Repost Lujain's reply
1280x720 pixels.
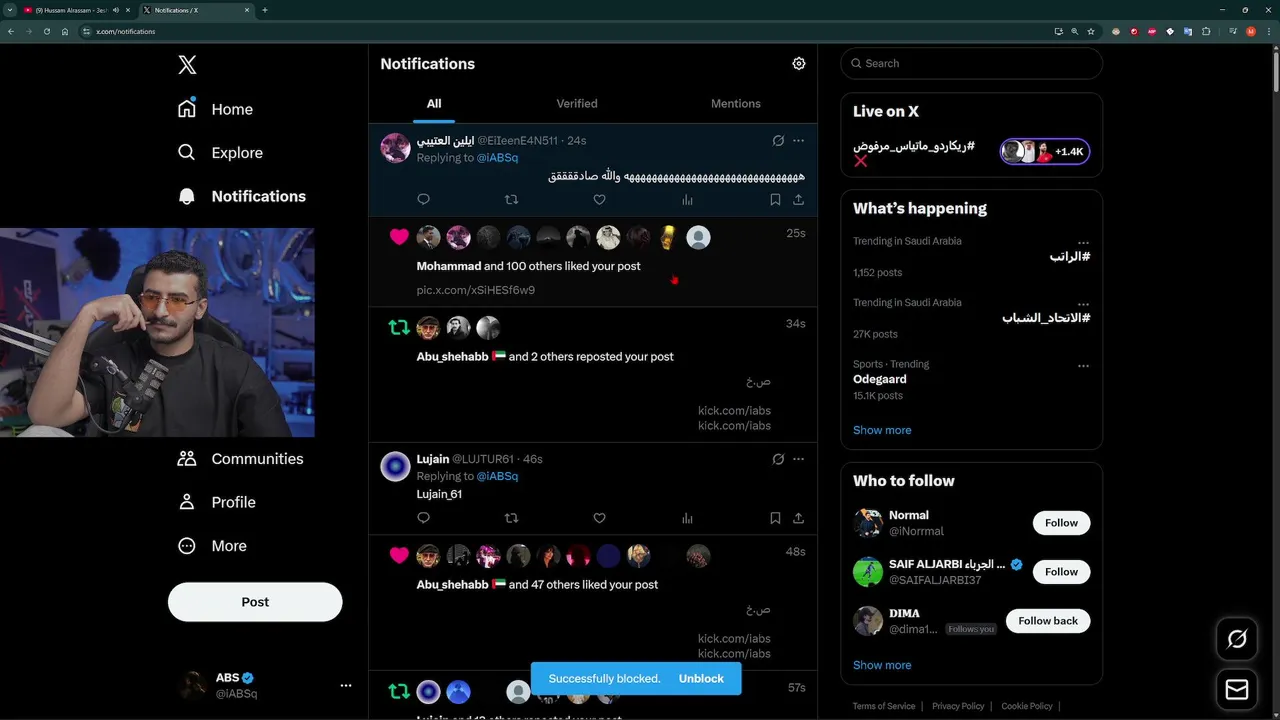click(x=511, y=518)
